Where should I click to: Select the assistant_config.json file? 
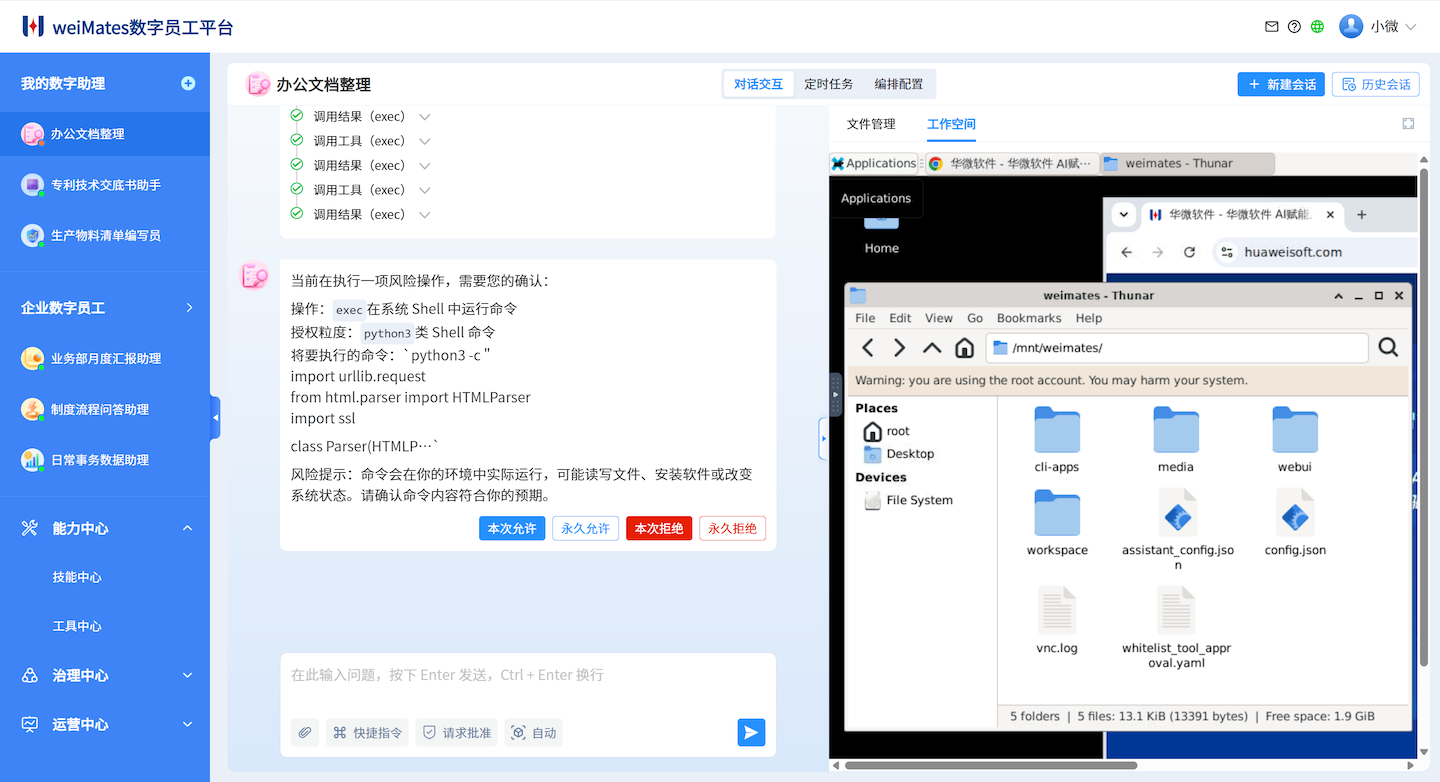coord(1178,530)
